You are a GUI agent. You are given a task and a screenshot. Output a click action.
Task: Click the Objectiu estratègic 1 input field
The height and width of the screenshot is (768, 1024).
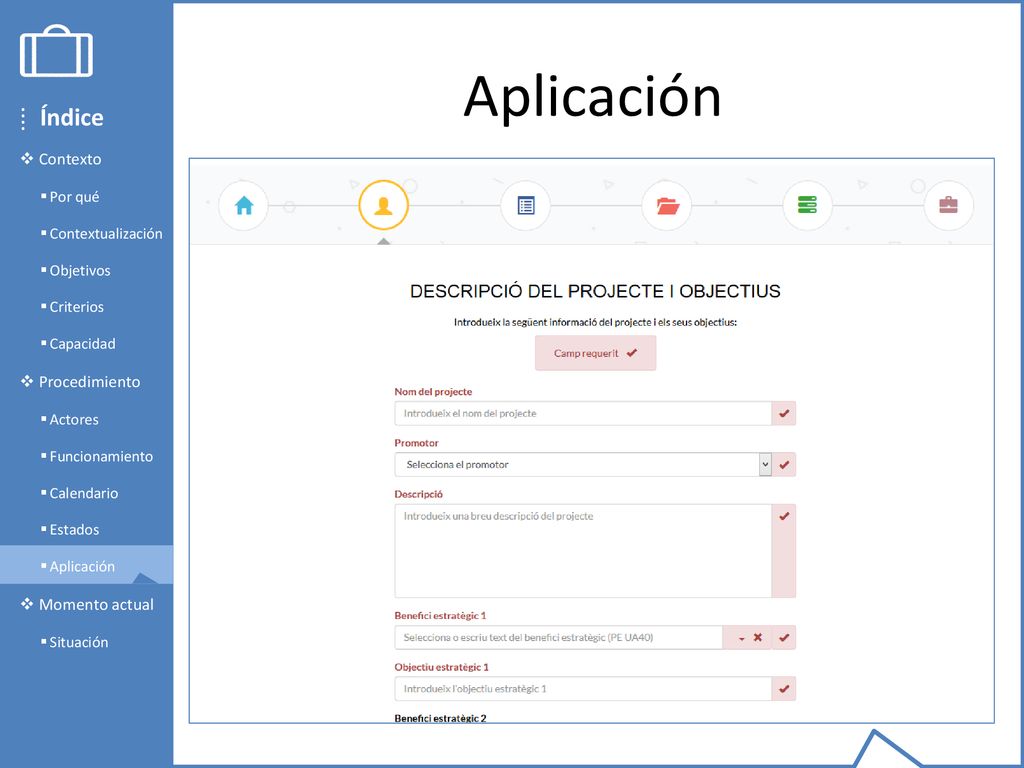583,689
